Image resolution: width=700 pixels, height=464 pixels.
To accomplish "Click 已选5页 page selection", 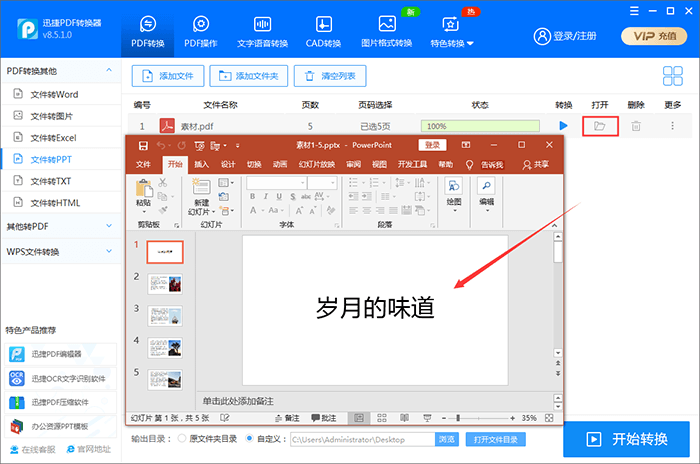I will pyautogui.click(x=375, y=126).
